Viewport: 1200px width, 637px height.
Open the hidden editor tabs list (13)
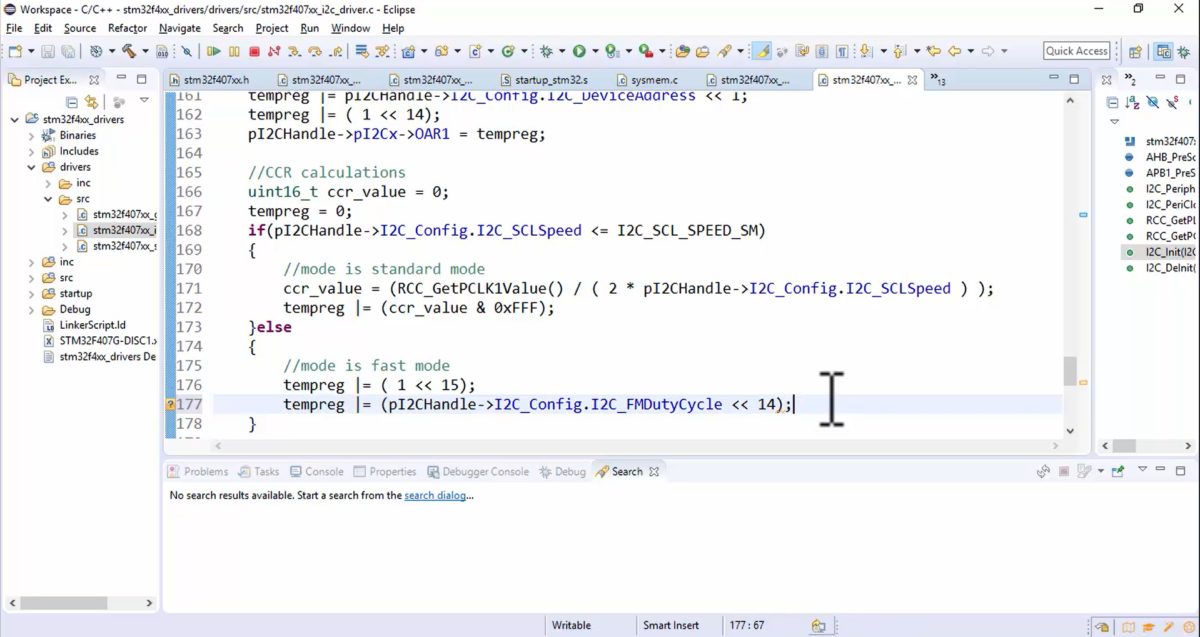[x=937, y=79]
